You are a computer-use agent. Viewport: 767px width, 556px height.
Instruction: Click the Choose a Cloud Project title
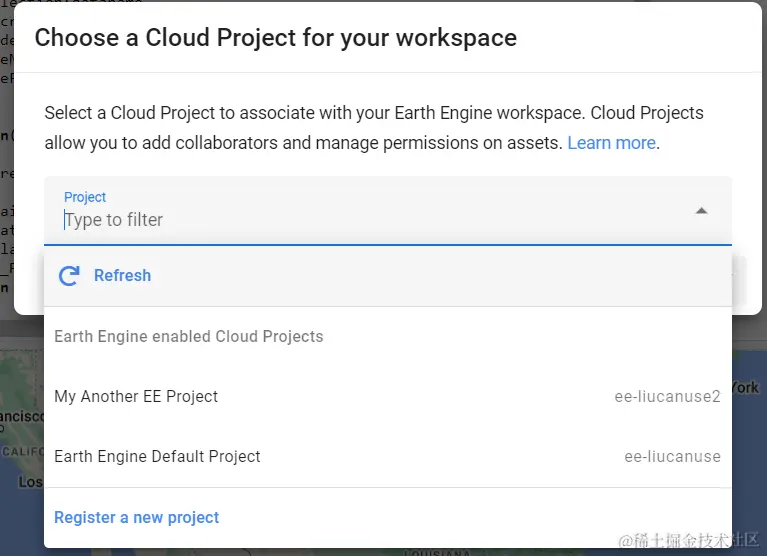[276, 38]
